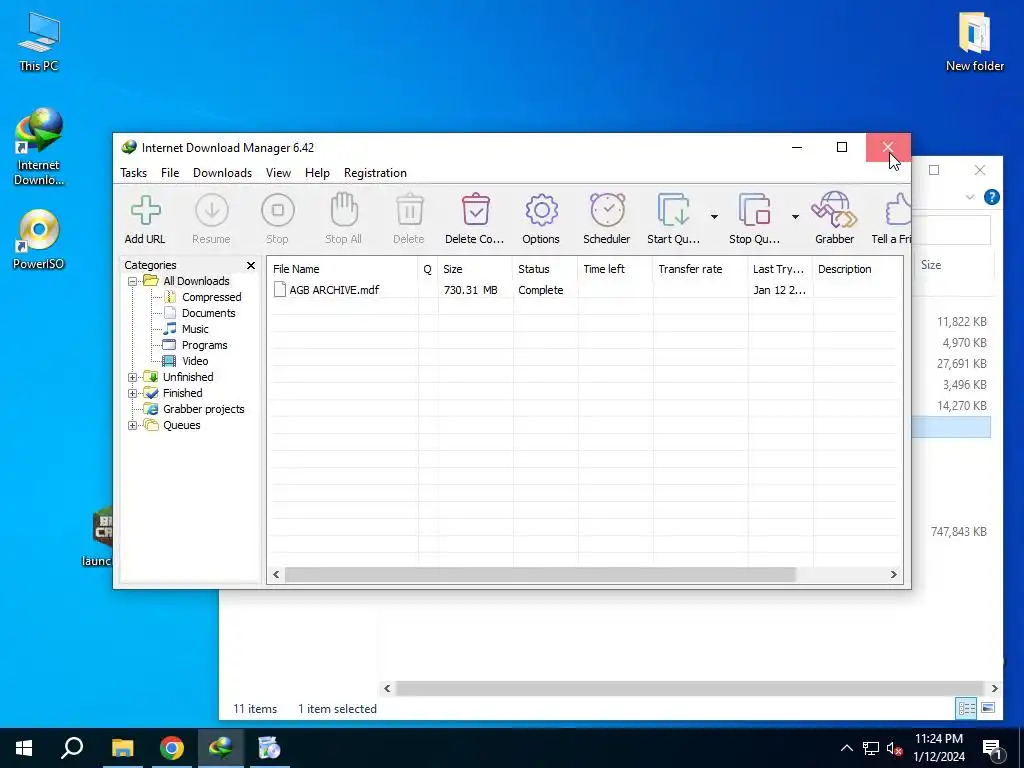Screen dimensions: 1024x768
Task: Expand the Finished category node
Action: click(133, 393)
